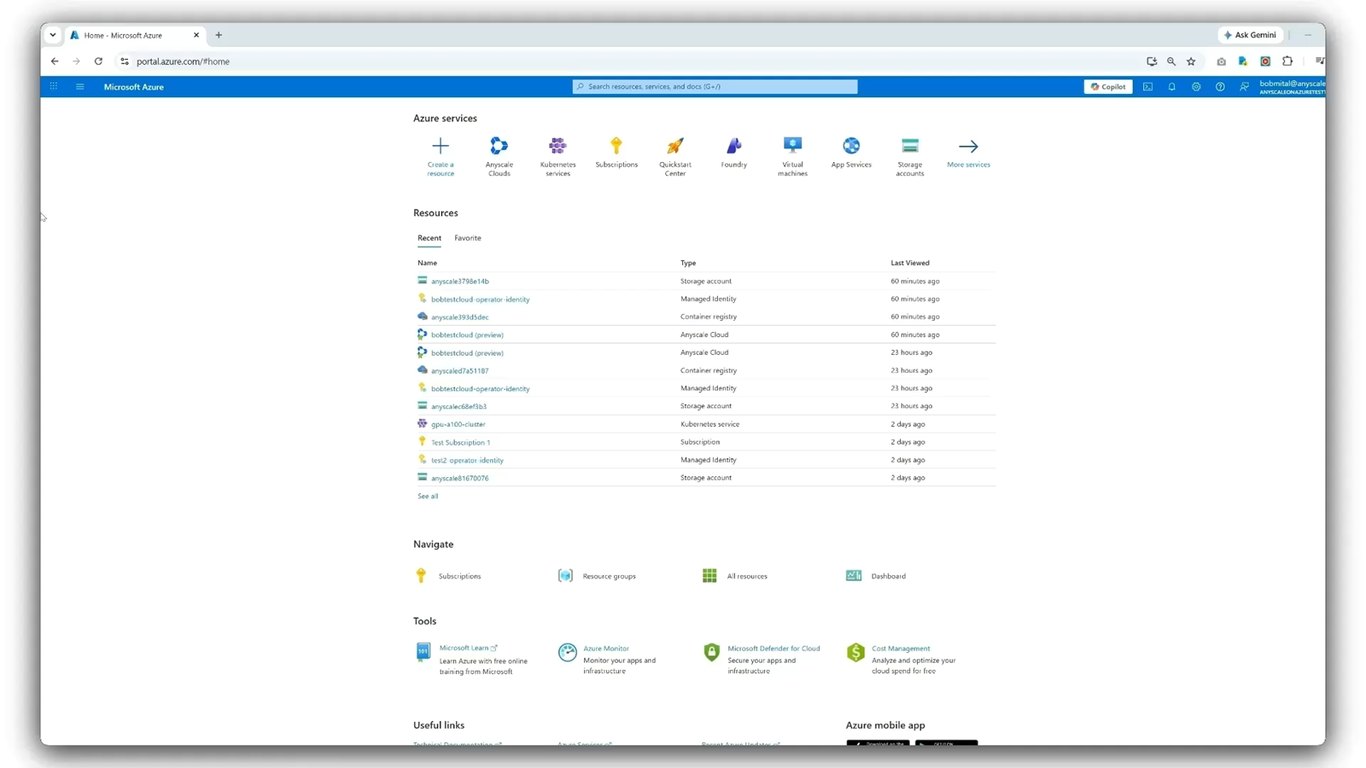Screen dimensions: 1366x768
Task: Open the Feedback icon in header
Action: click(x=1244, y=87)
